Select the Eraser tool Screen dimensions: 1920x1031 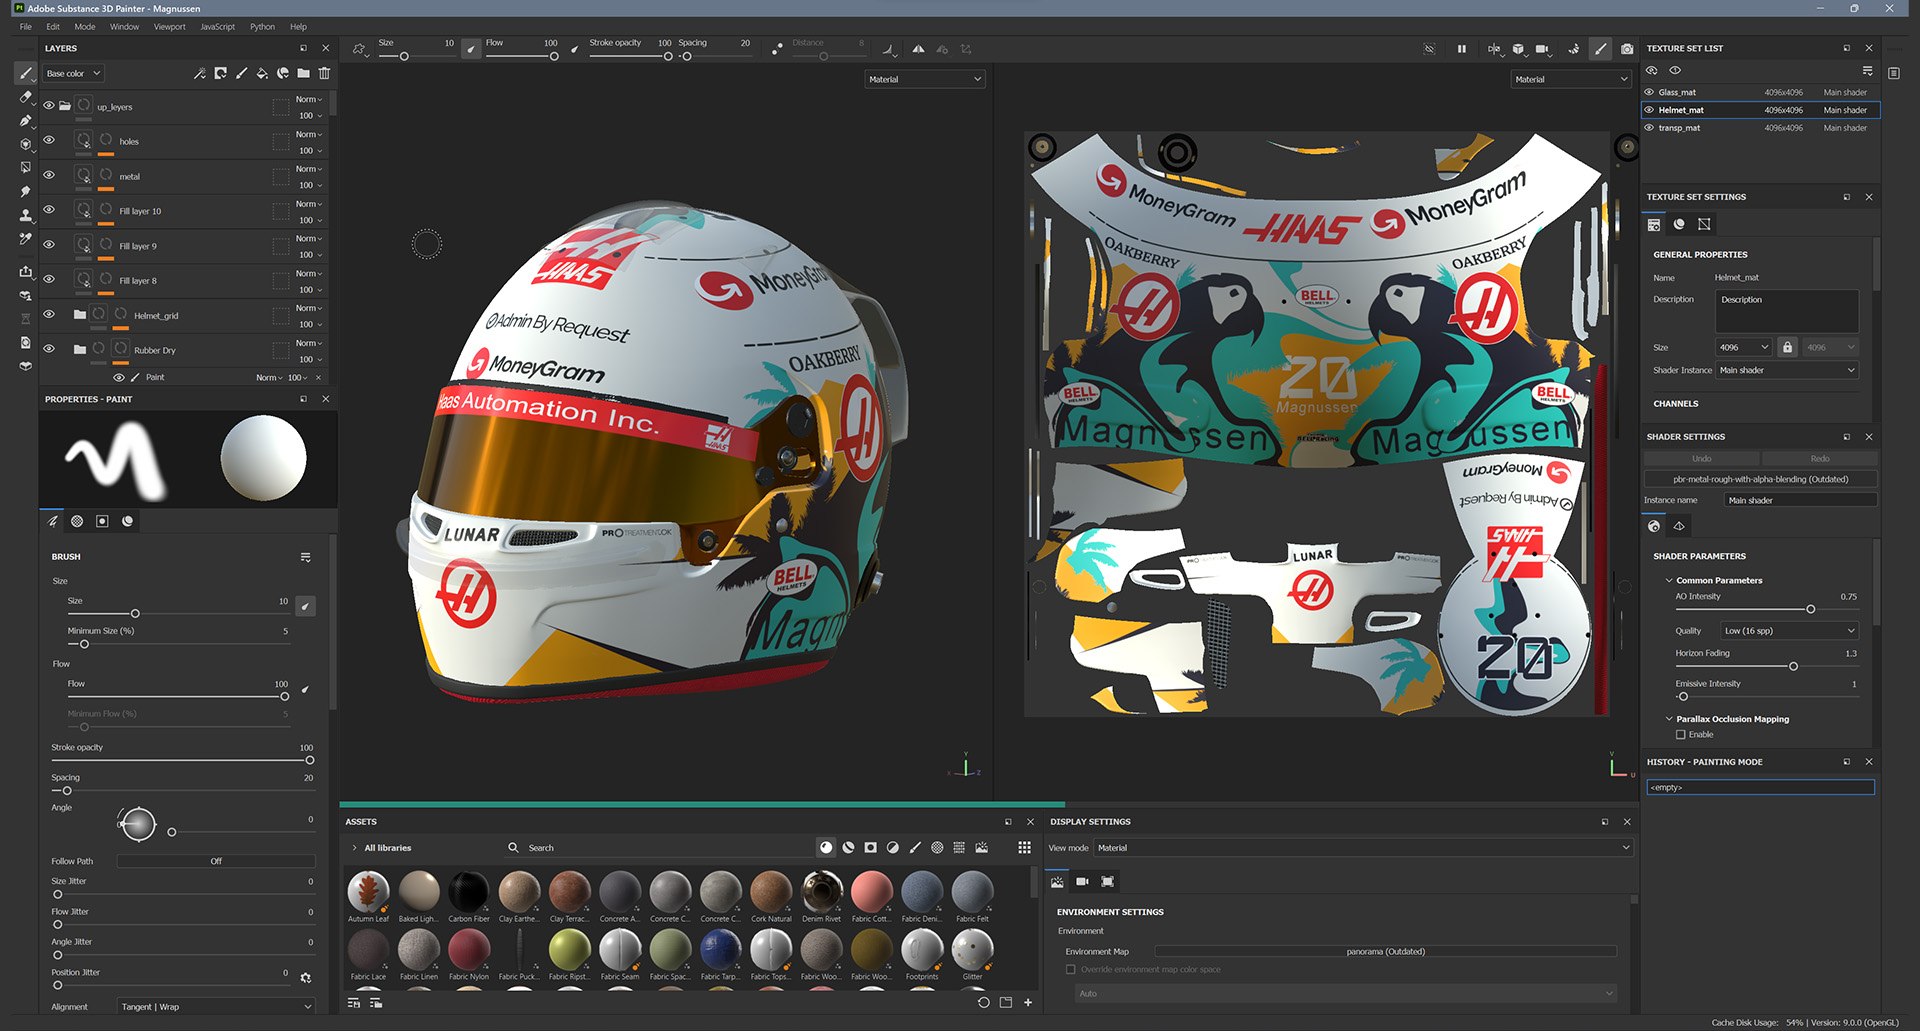pos(26,97)
